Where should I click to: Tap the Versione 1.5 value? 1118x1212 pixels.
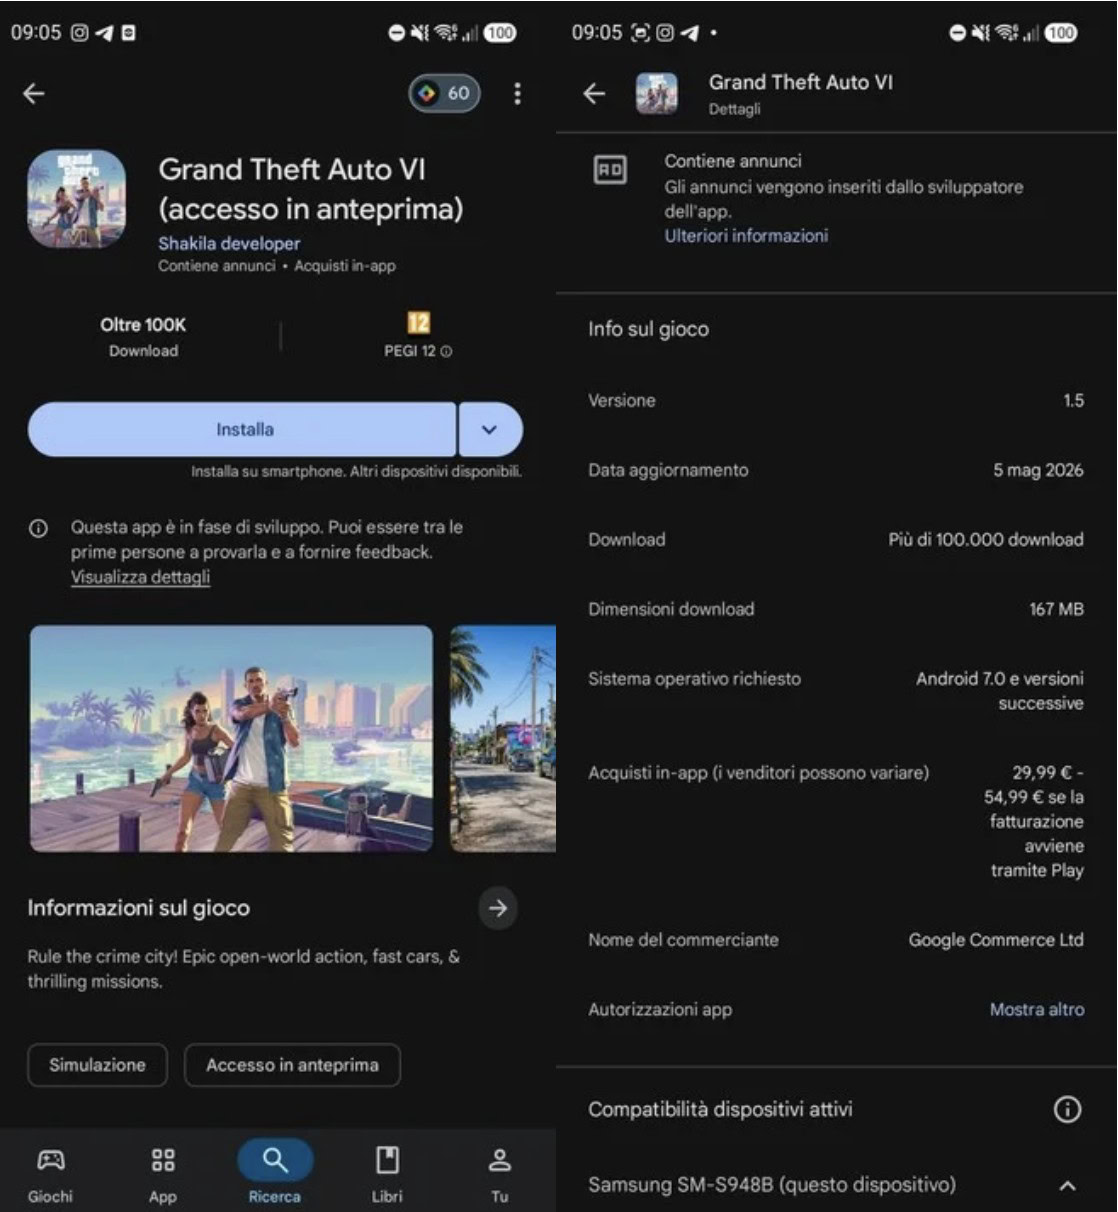click(x=1073, y=400)
